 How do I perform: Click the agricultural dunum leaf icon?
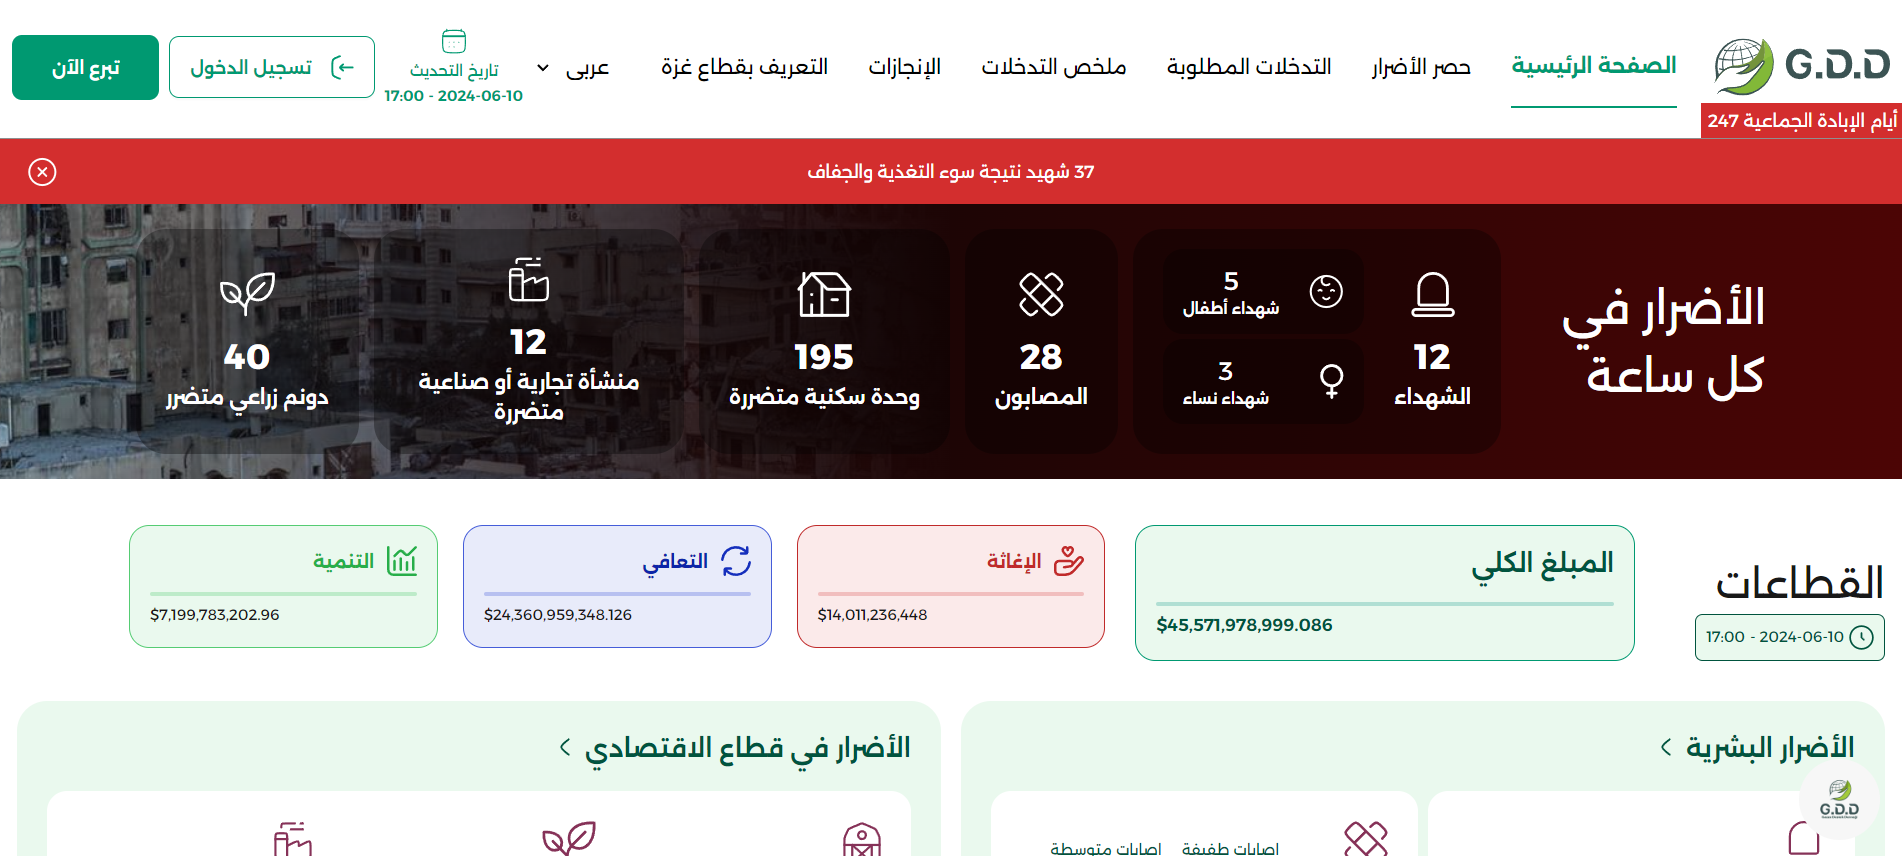pyautogui.click(x=247, y=294)
